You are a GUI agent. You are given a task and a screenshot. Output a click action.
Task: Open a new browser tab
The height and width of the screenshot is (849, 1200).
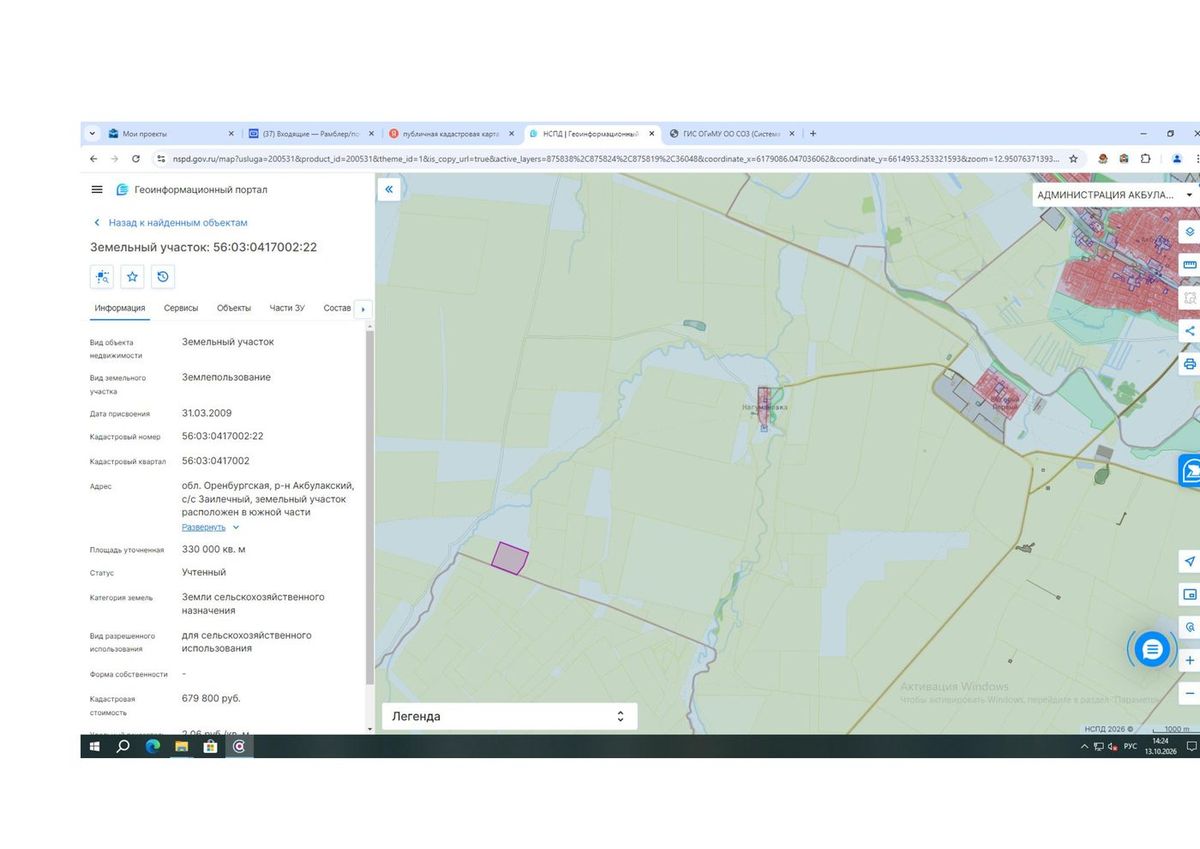point(813,133)
